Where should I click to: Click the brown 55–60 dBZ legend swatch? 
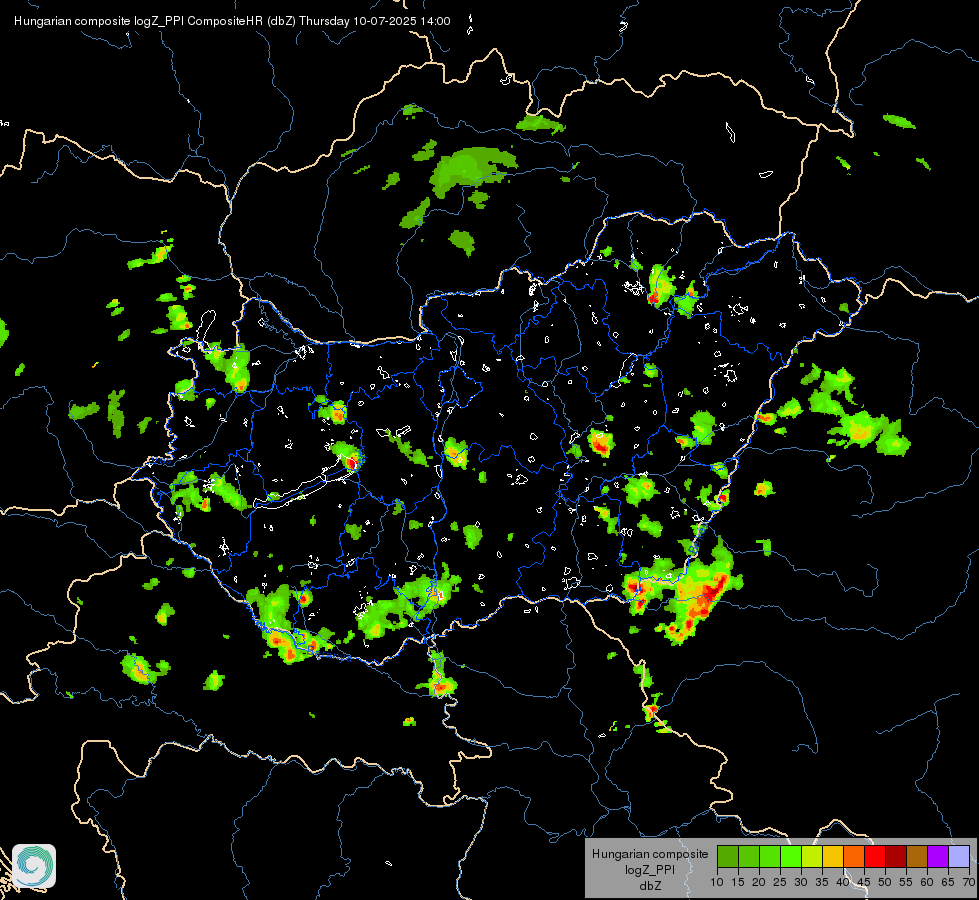pos(917,856)
